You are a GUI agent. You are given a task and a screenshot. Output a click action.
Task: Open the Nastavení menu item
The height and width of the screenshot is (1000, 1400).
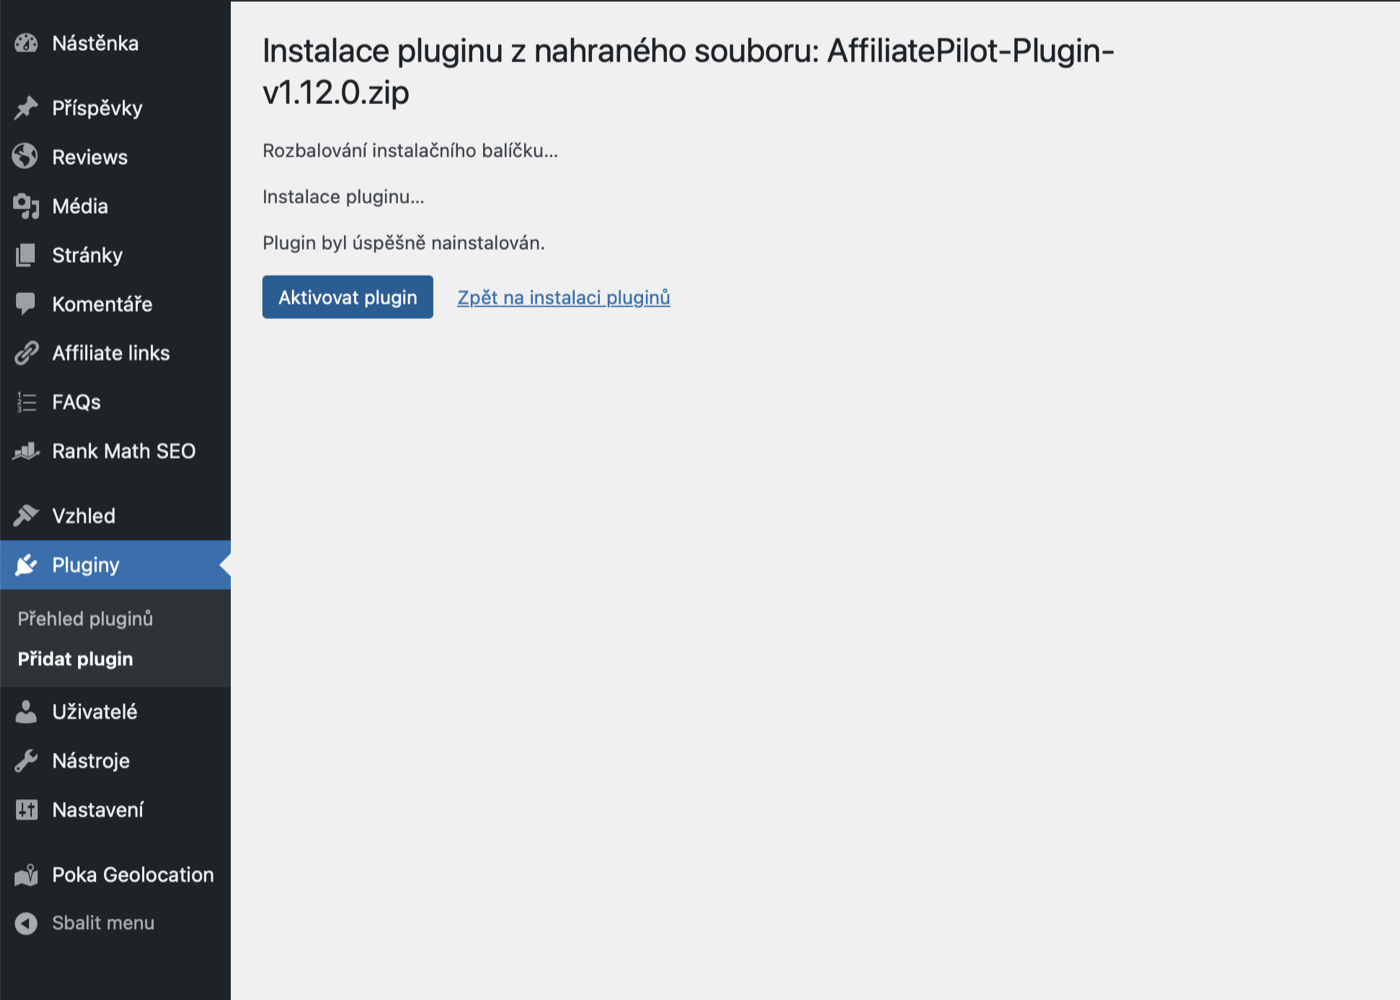coord(115,810)
